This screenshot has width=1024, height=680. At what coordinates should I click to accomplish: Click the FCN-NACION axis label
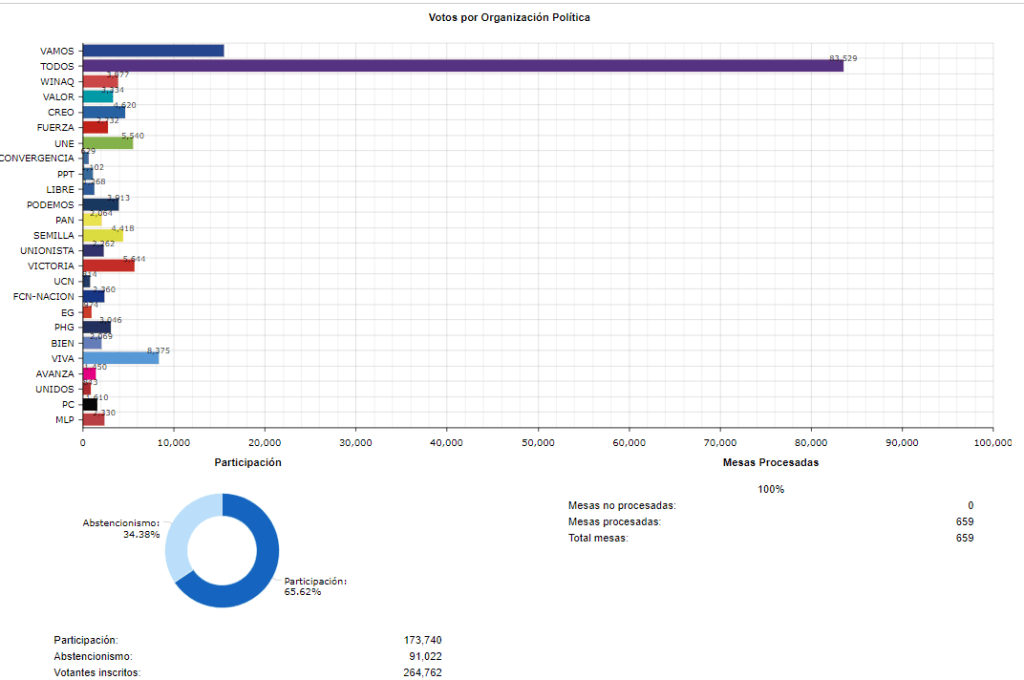click(43, 297)
